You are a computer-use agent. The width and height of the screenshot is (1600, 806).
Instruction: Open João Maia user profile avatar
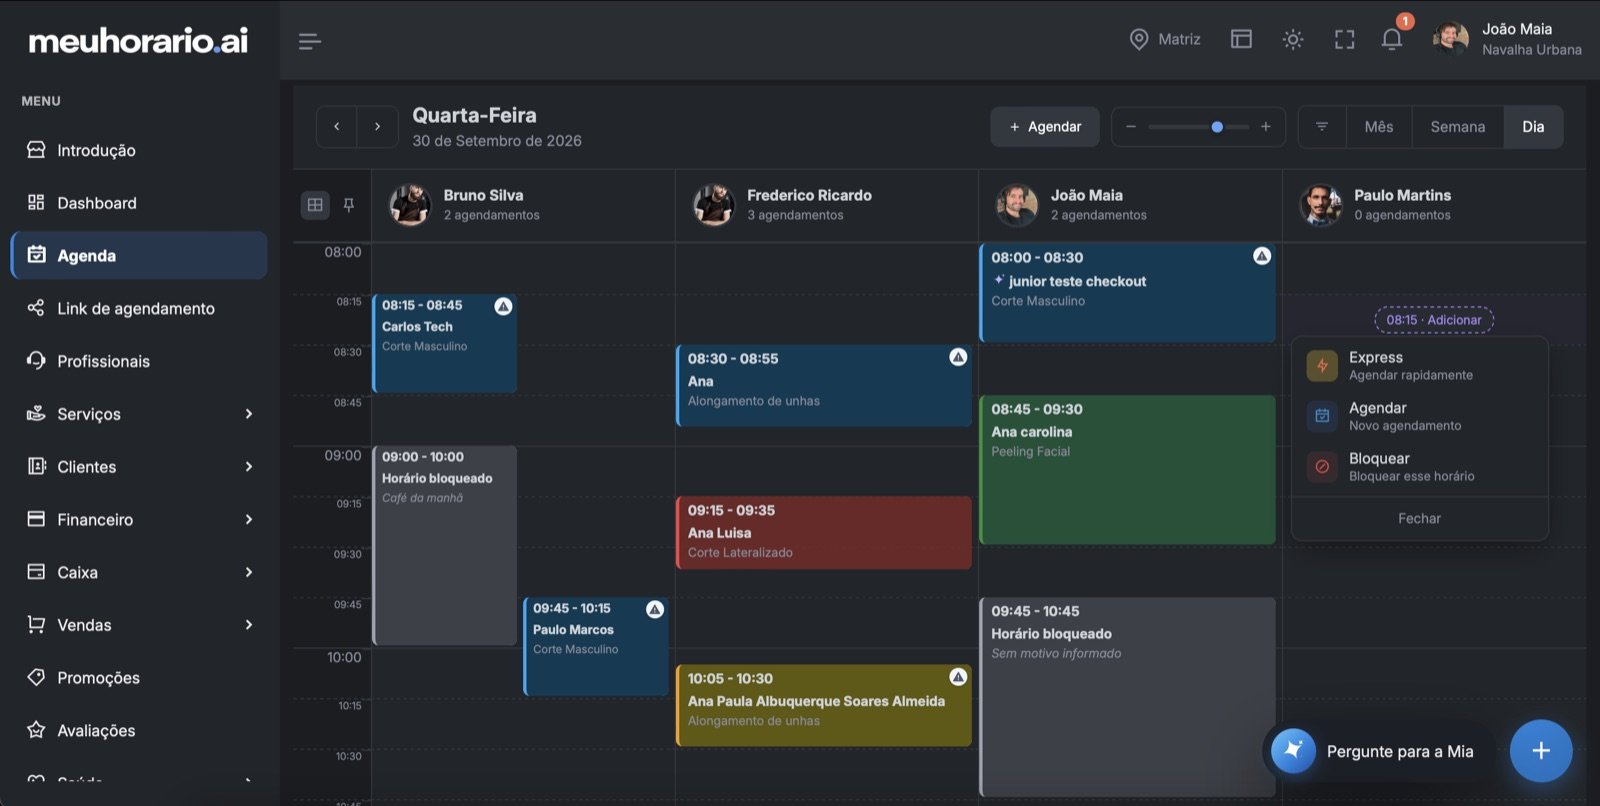pos(1450,39)
